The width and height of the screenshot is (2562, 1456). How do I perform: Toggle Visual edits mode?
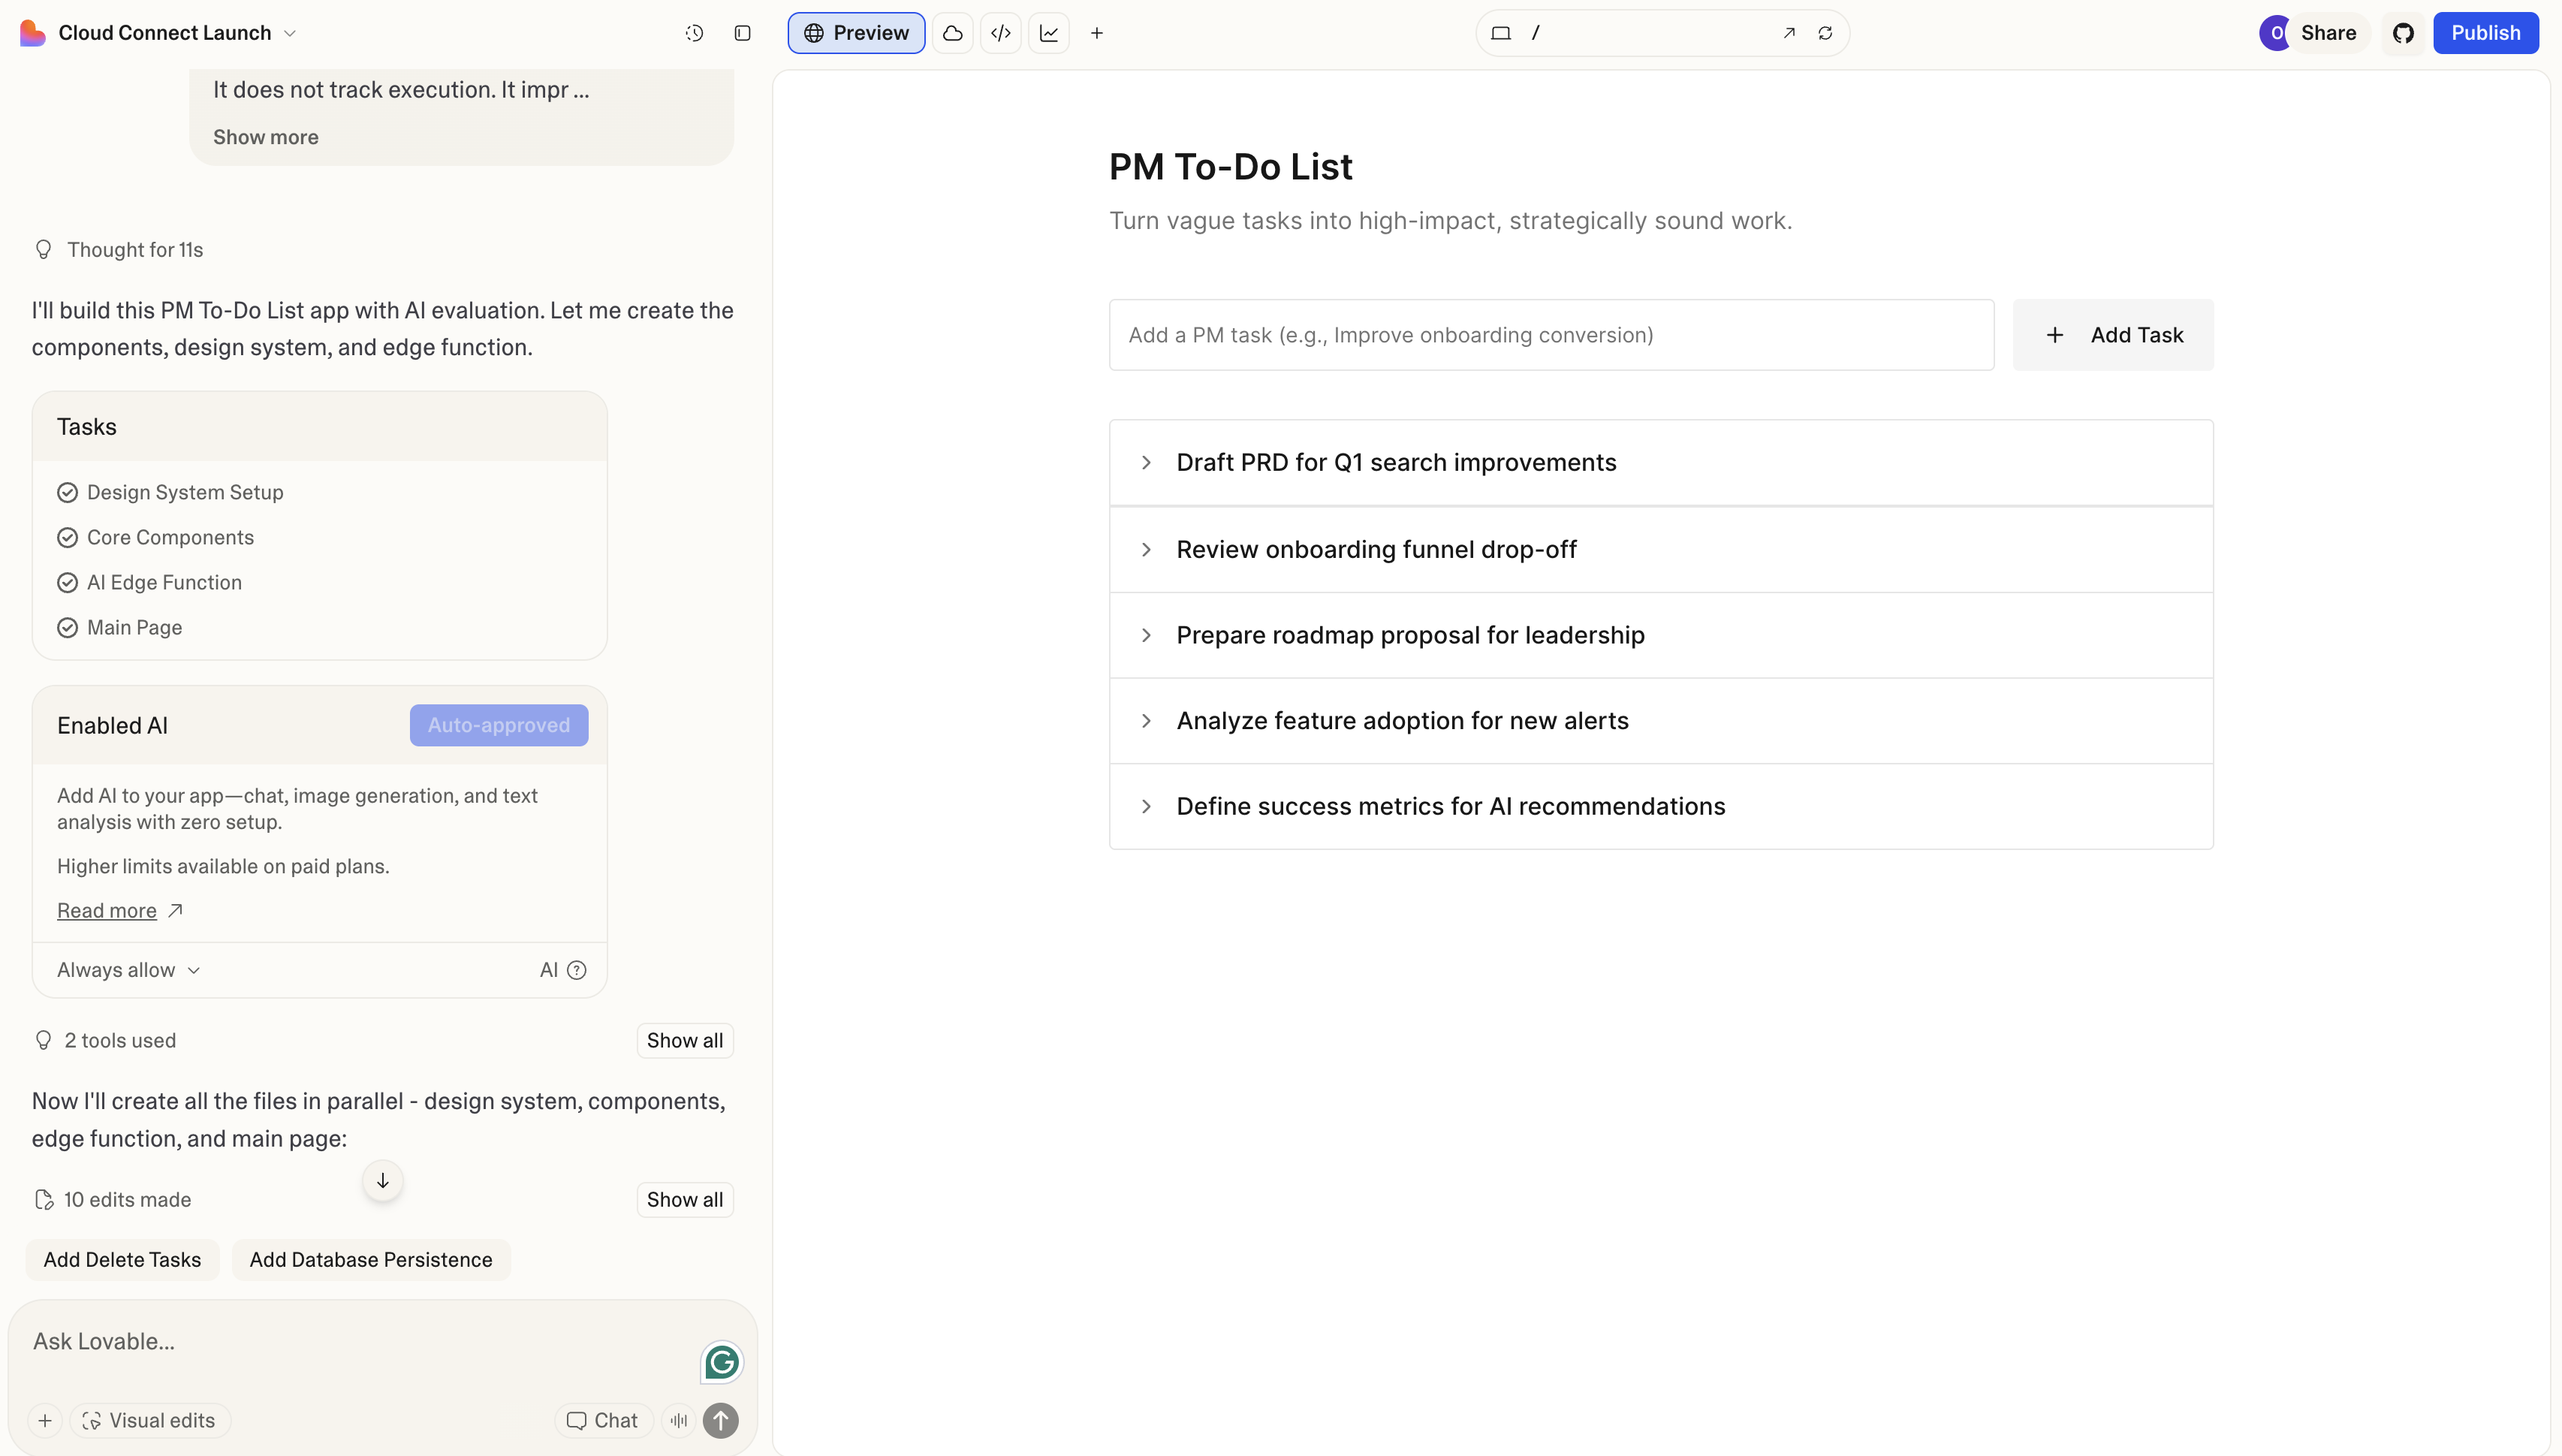pos(149,1420)
